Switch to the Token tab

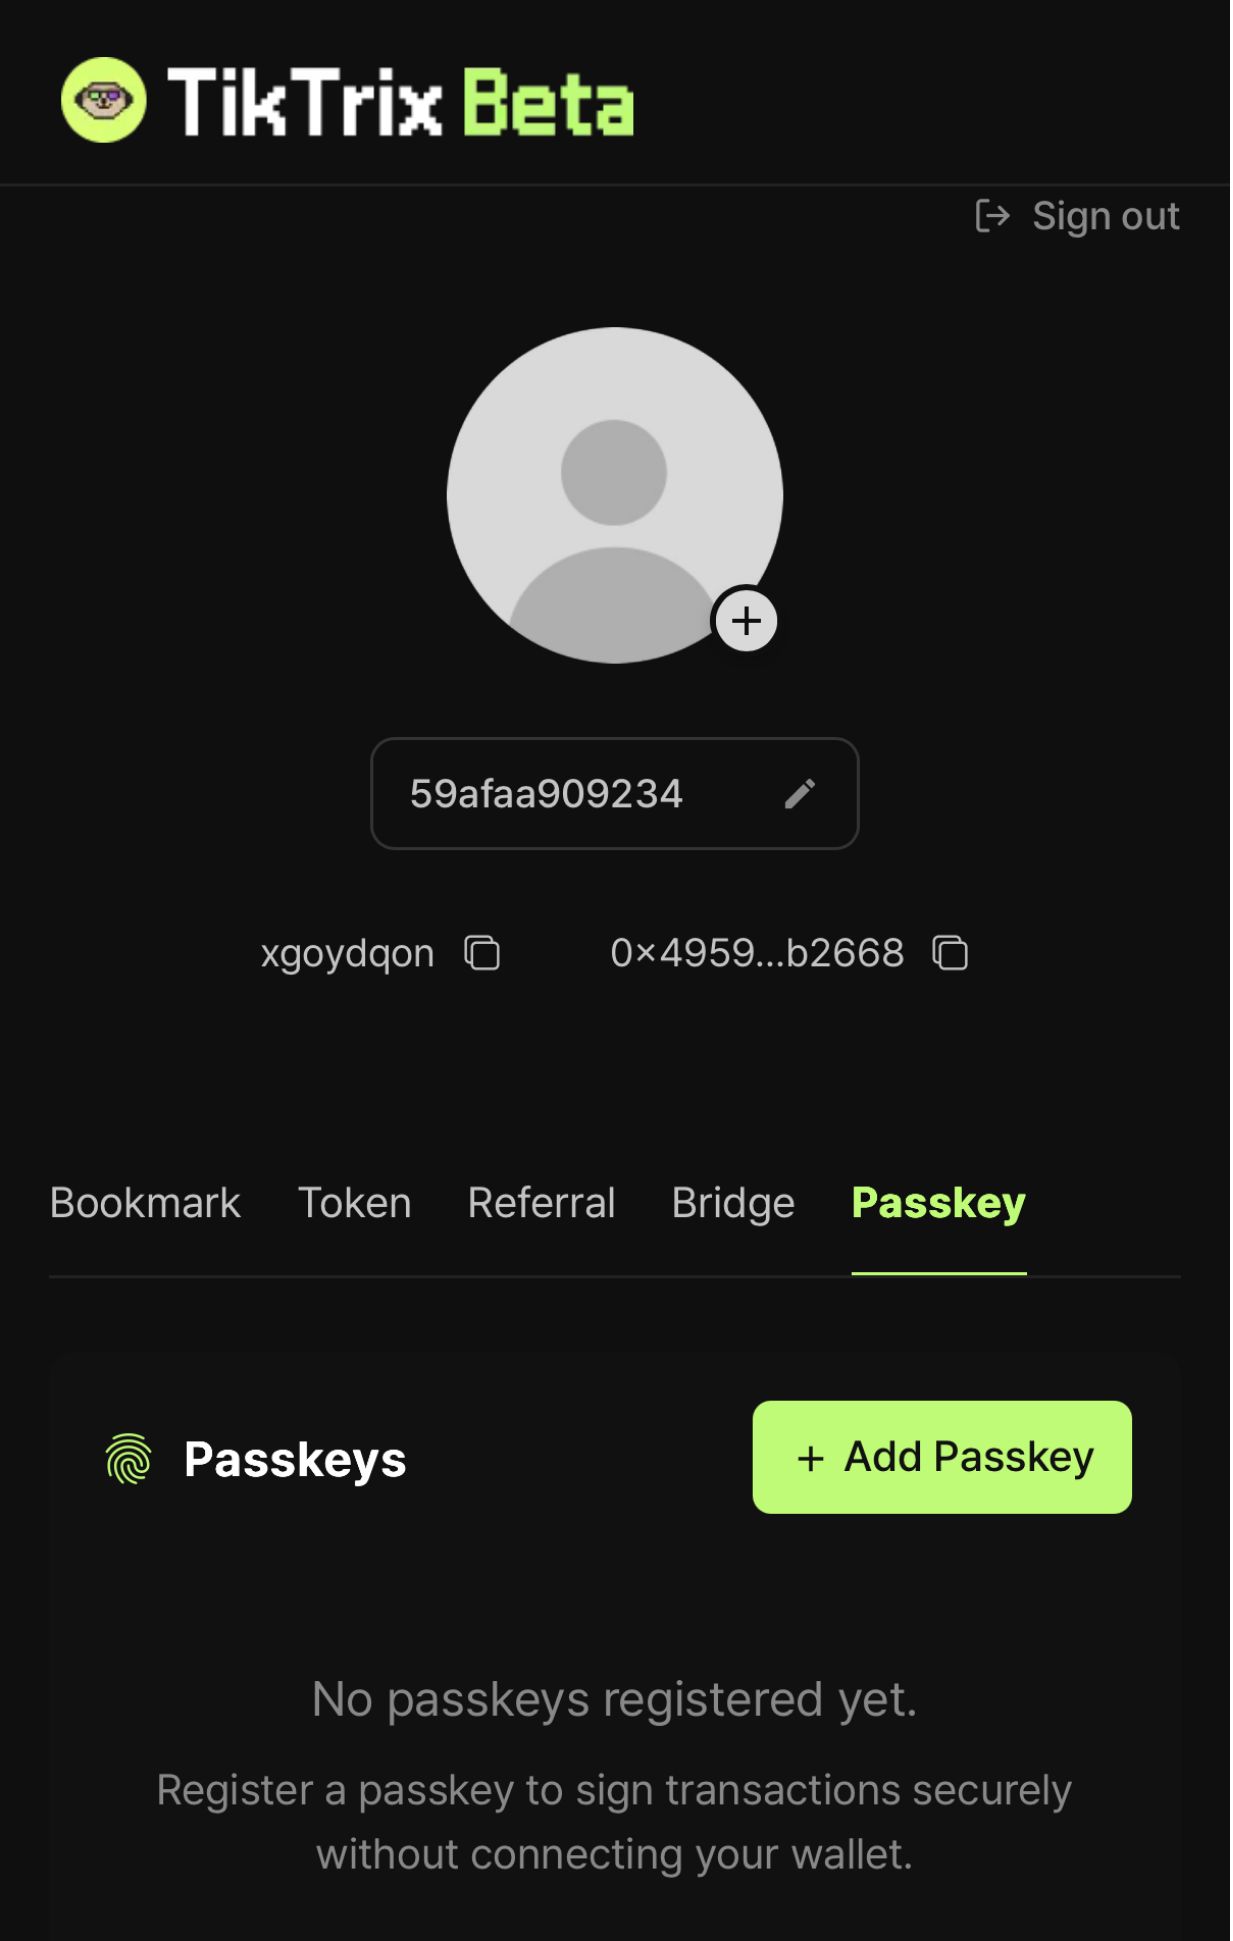click(x=354, y=1203)
